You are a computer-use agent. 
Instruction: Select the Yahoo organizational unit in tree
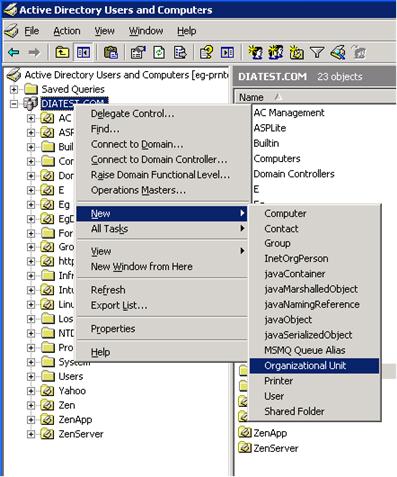[x=72, y=391]
